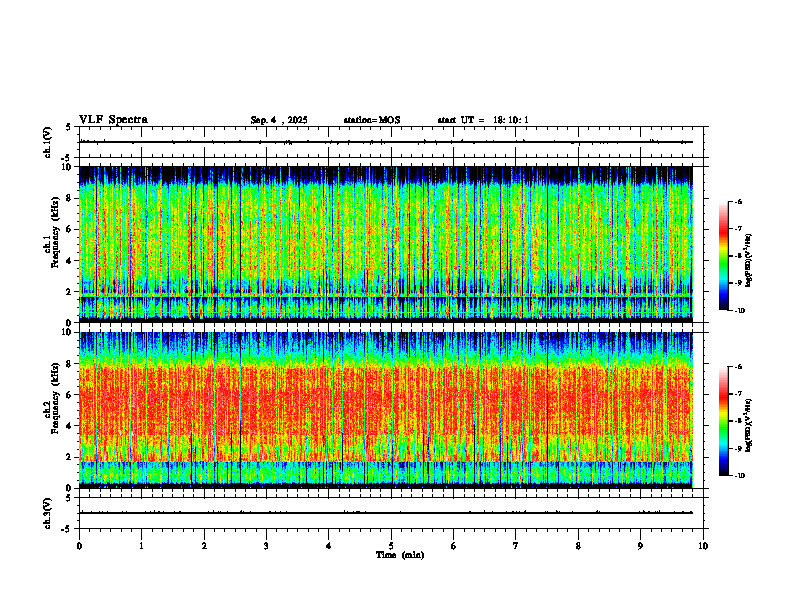
Task: Click the "5" tick on ch.1(V) axis
Action: 69,127
